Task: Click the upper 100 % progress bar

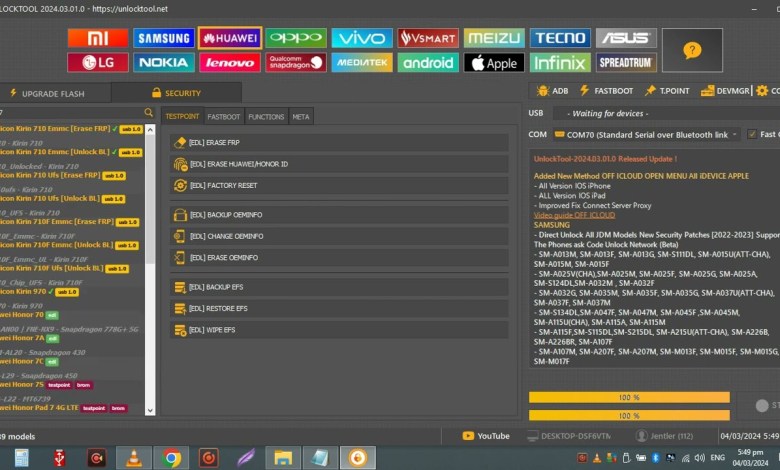Action: pyautogui.click(x=629, y=397)
